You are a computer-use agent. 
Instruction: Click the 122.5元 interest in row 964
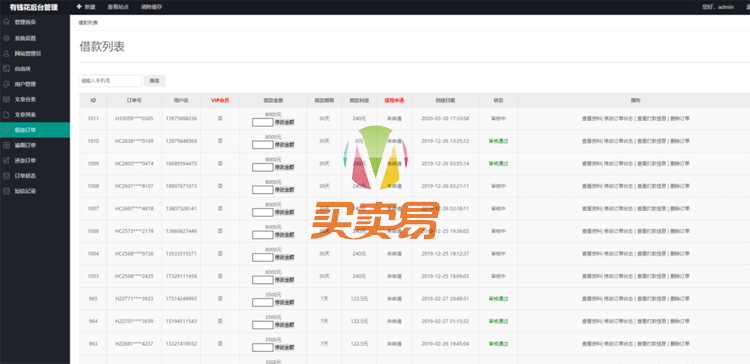pyautogui.click(x=359, y=321)
